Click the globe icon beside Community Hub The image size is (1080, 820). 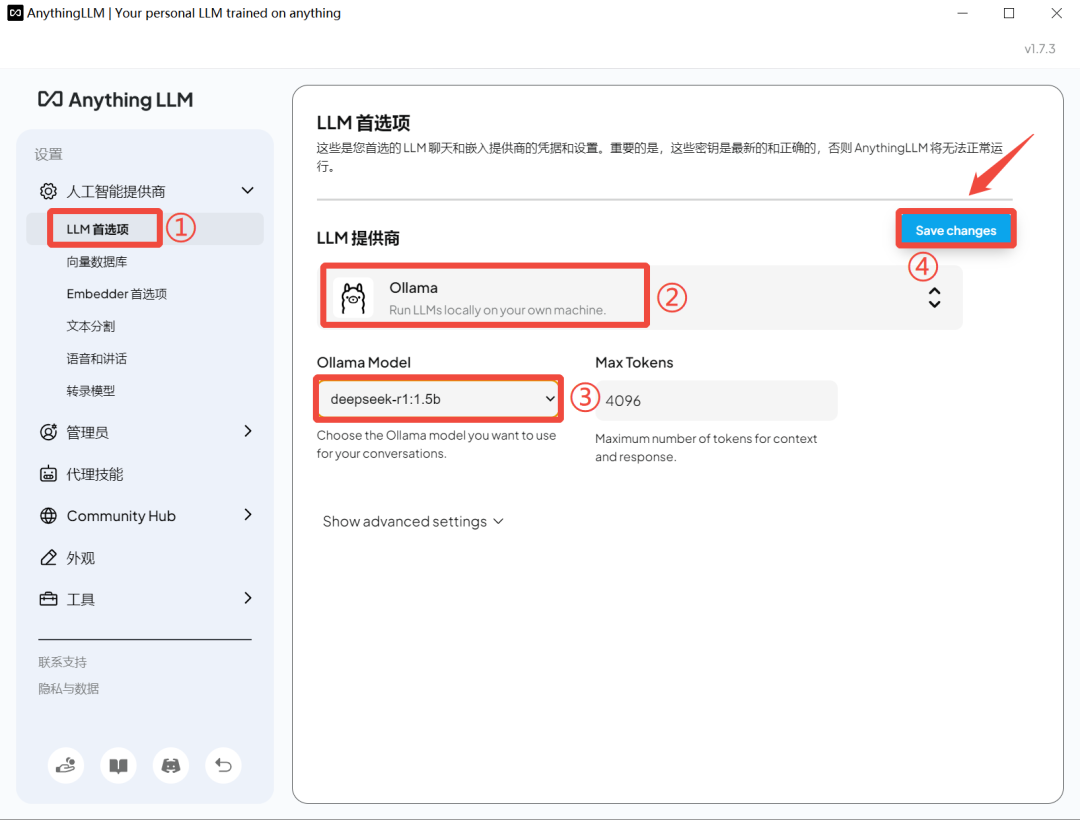[48, 516]
